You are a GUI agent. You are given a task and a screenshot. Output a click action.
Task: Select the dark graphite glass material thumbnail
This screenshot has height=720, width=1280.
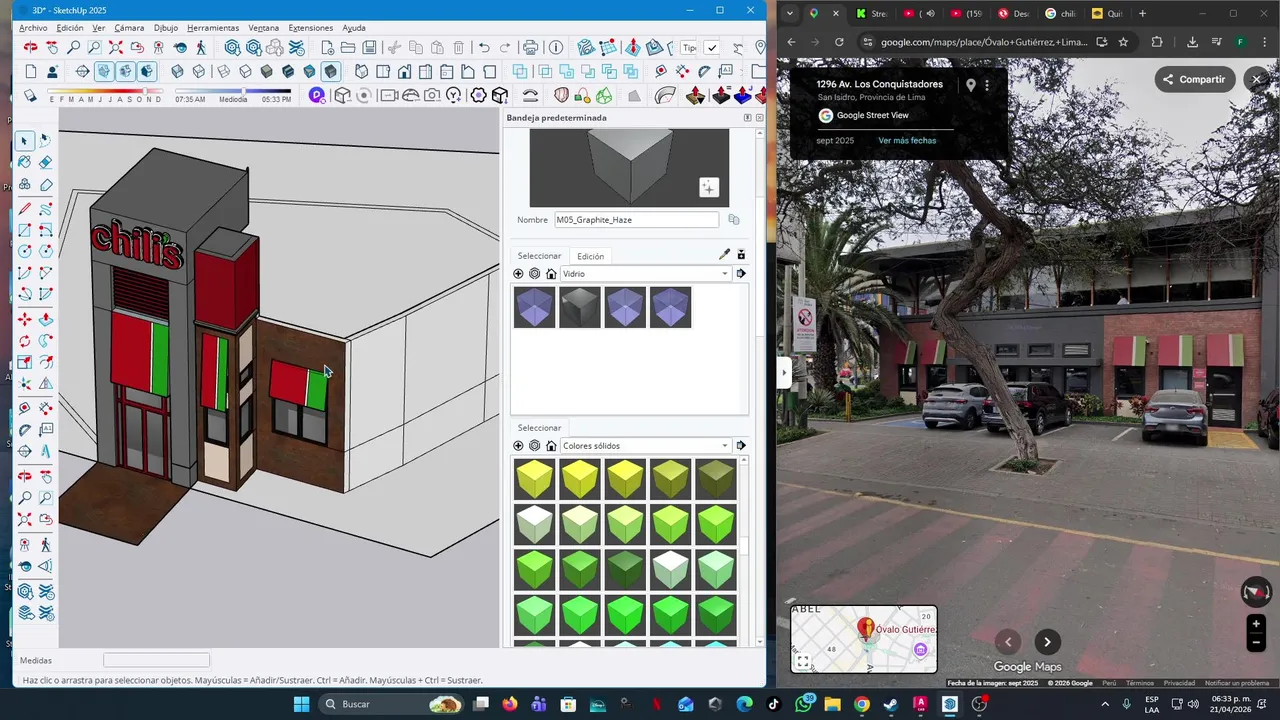pos(580,307)
